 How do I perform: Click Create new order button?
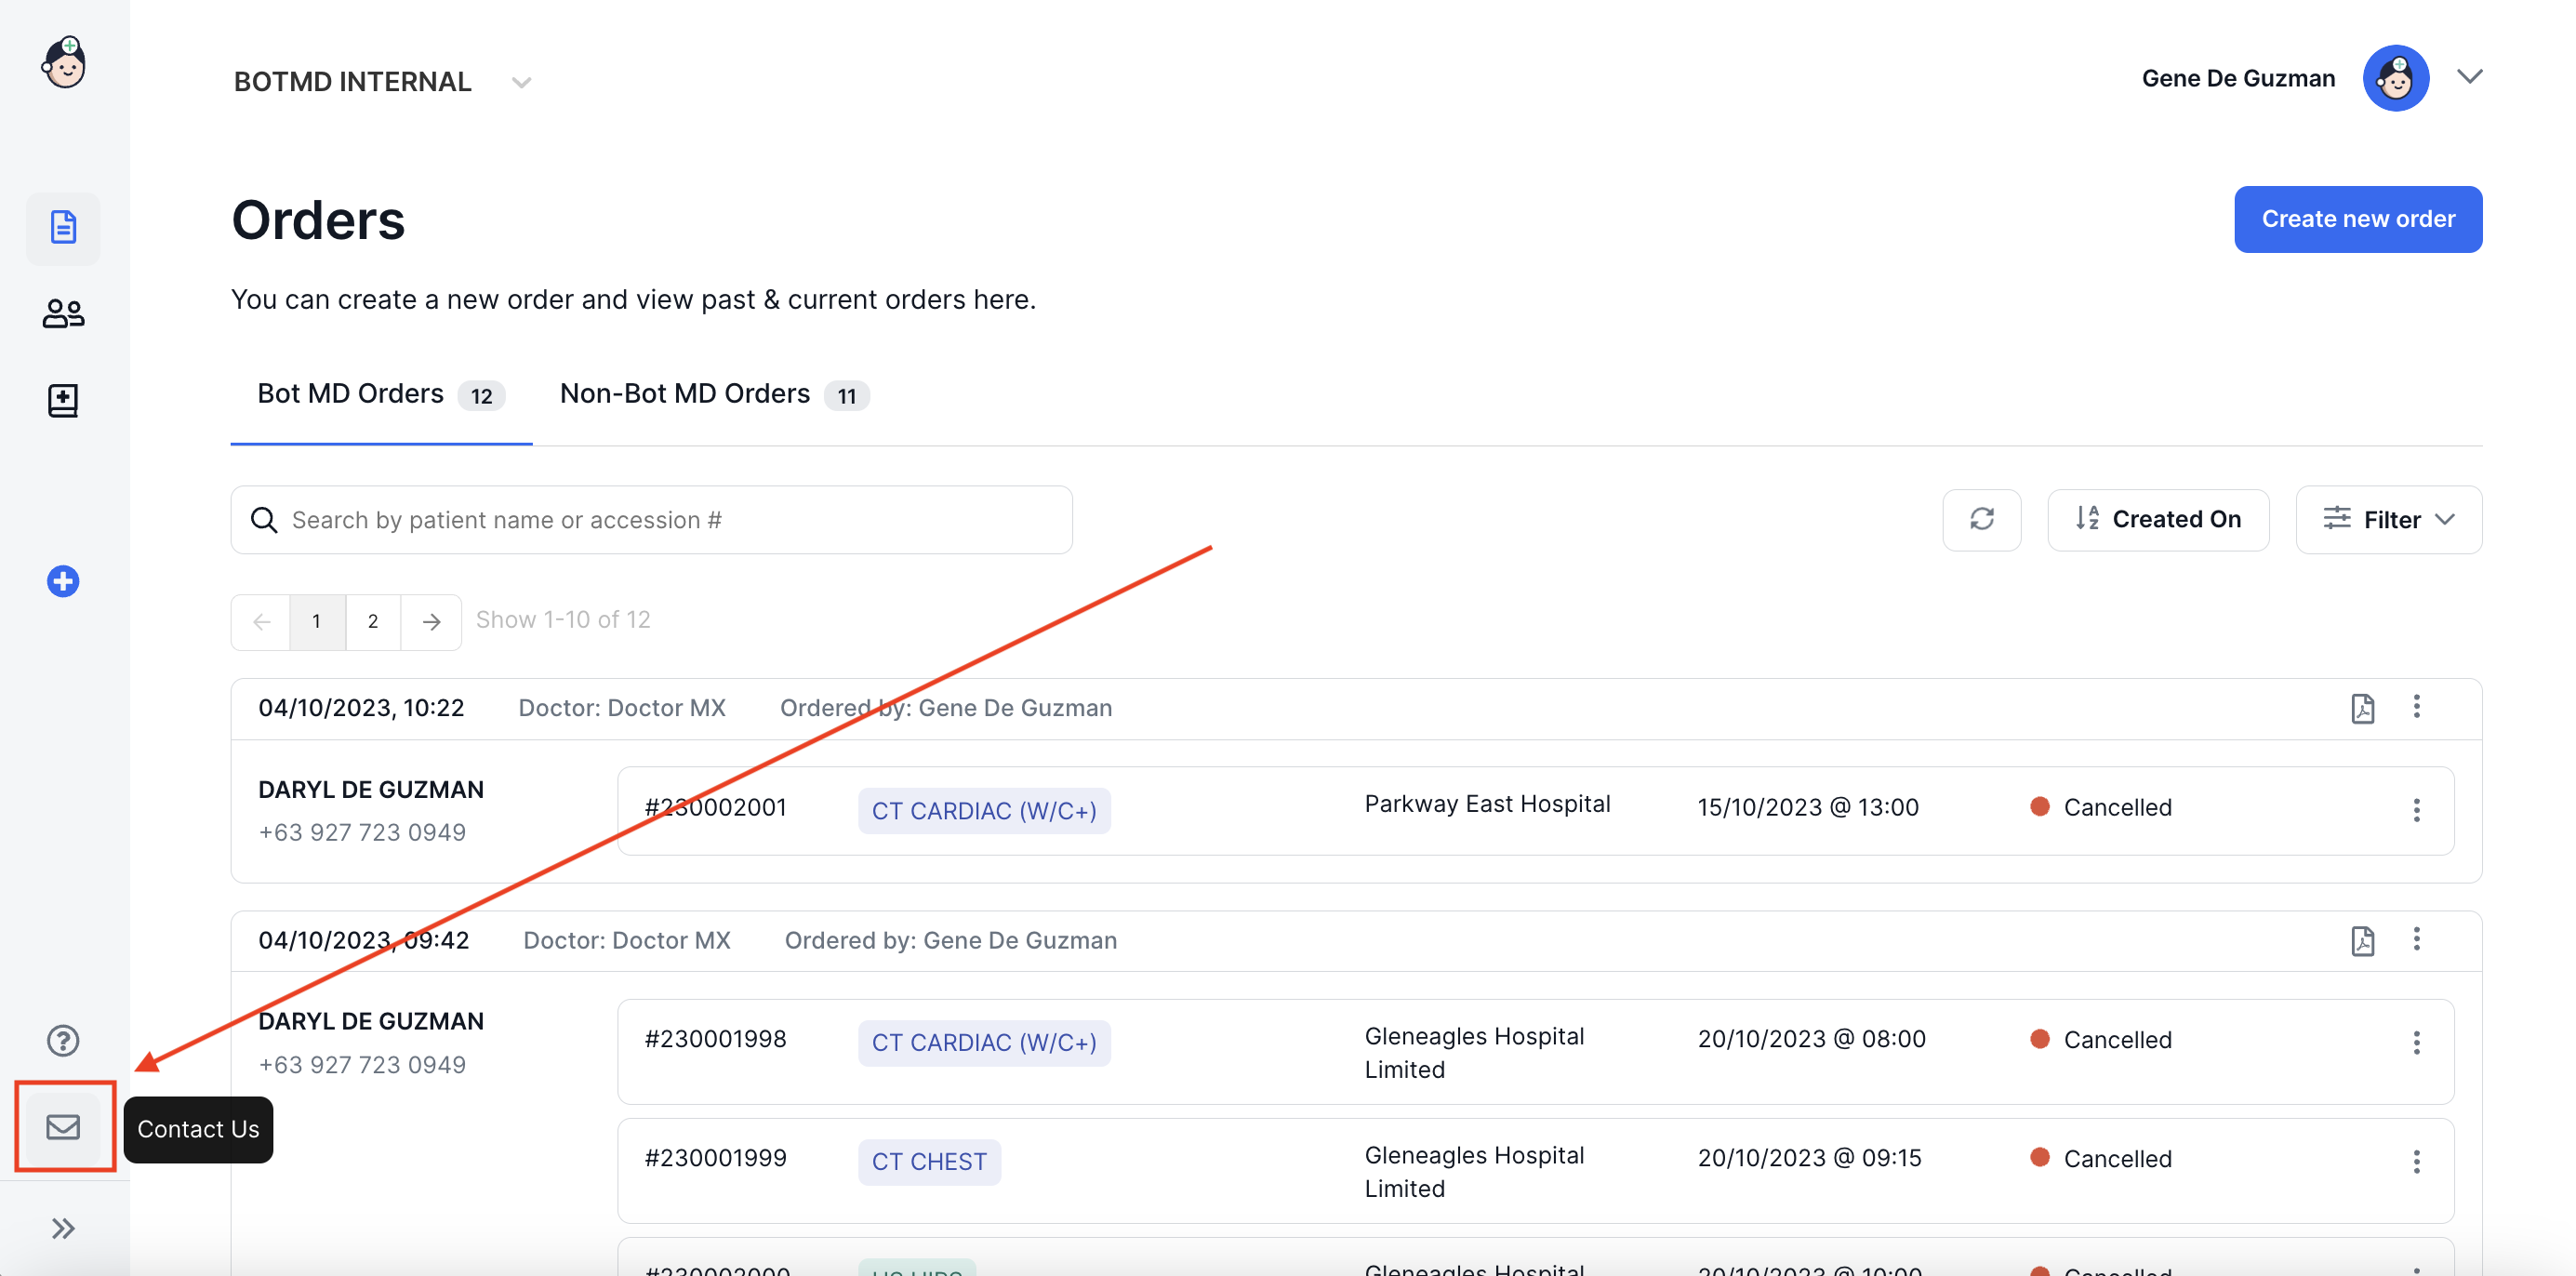coord(2357,219)
